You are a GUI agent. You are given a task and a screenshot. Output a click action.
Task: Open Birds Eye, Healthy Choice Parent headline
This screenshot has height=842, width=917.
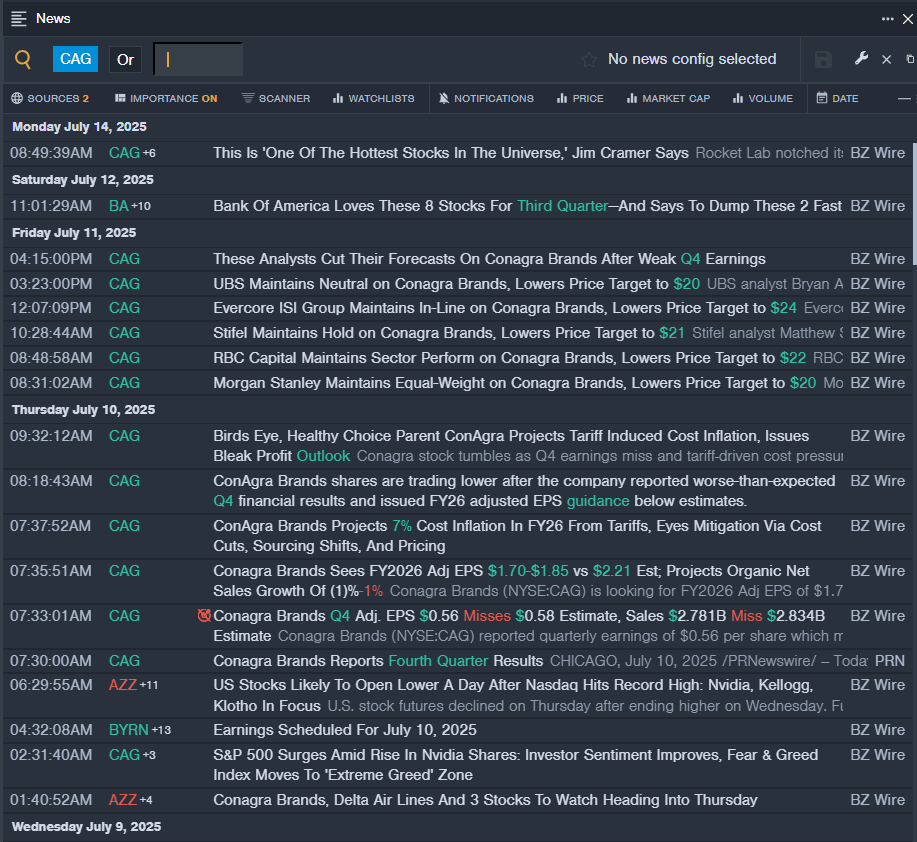coord(511,446)
